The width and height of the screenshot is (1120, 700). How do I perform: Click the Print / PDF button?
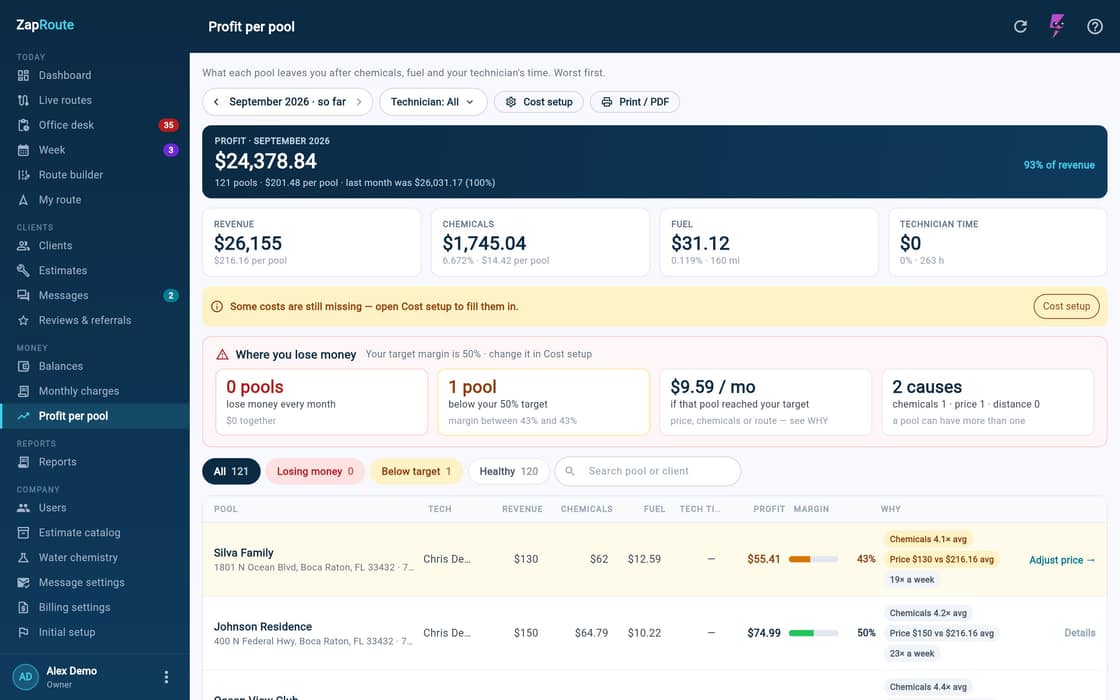(x=634, y=102)
